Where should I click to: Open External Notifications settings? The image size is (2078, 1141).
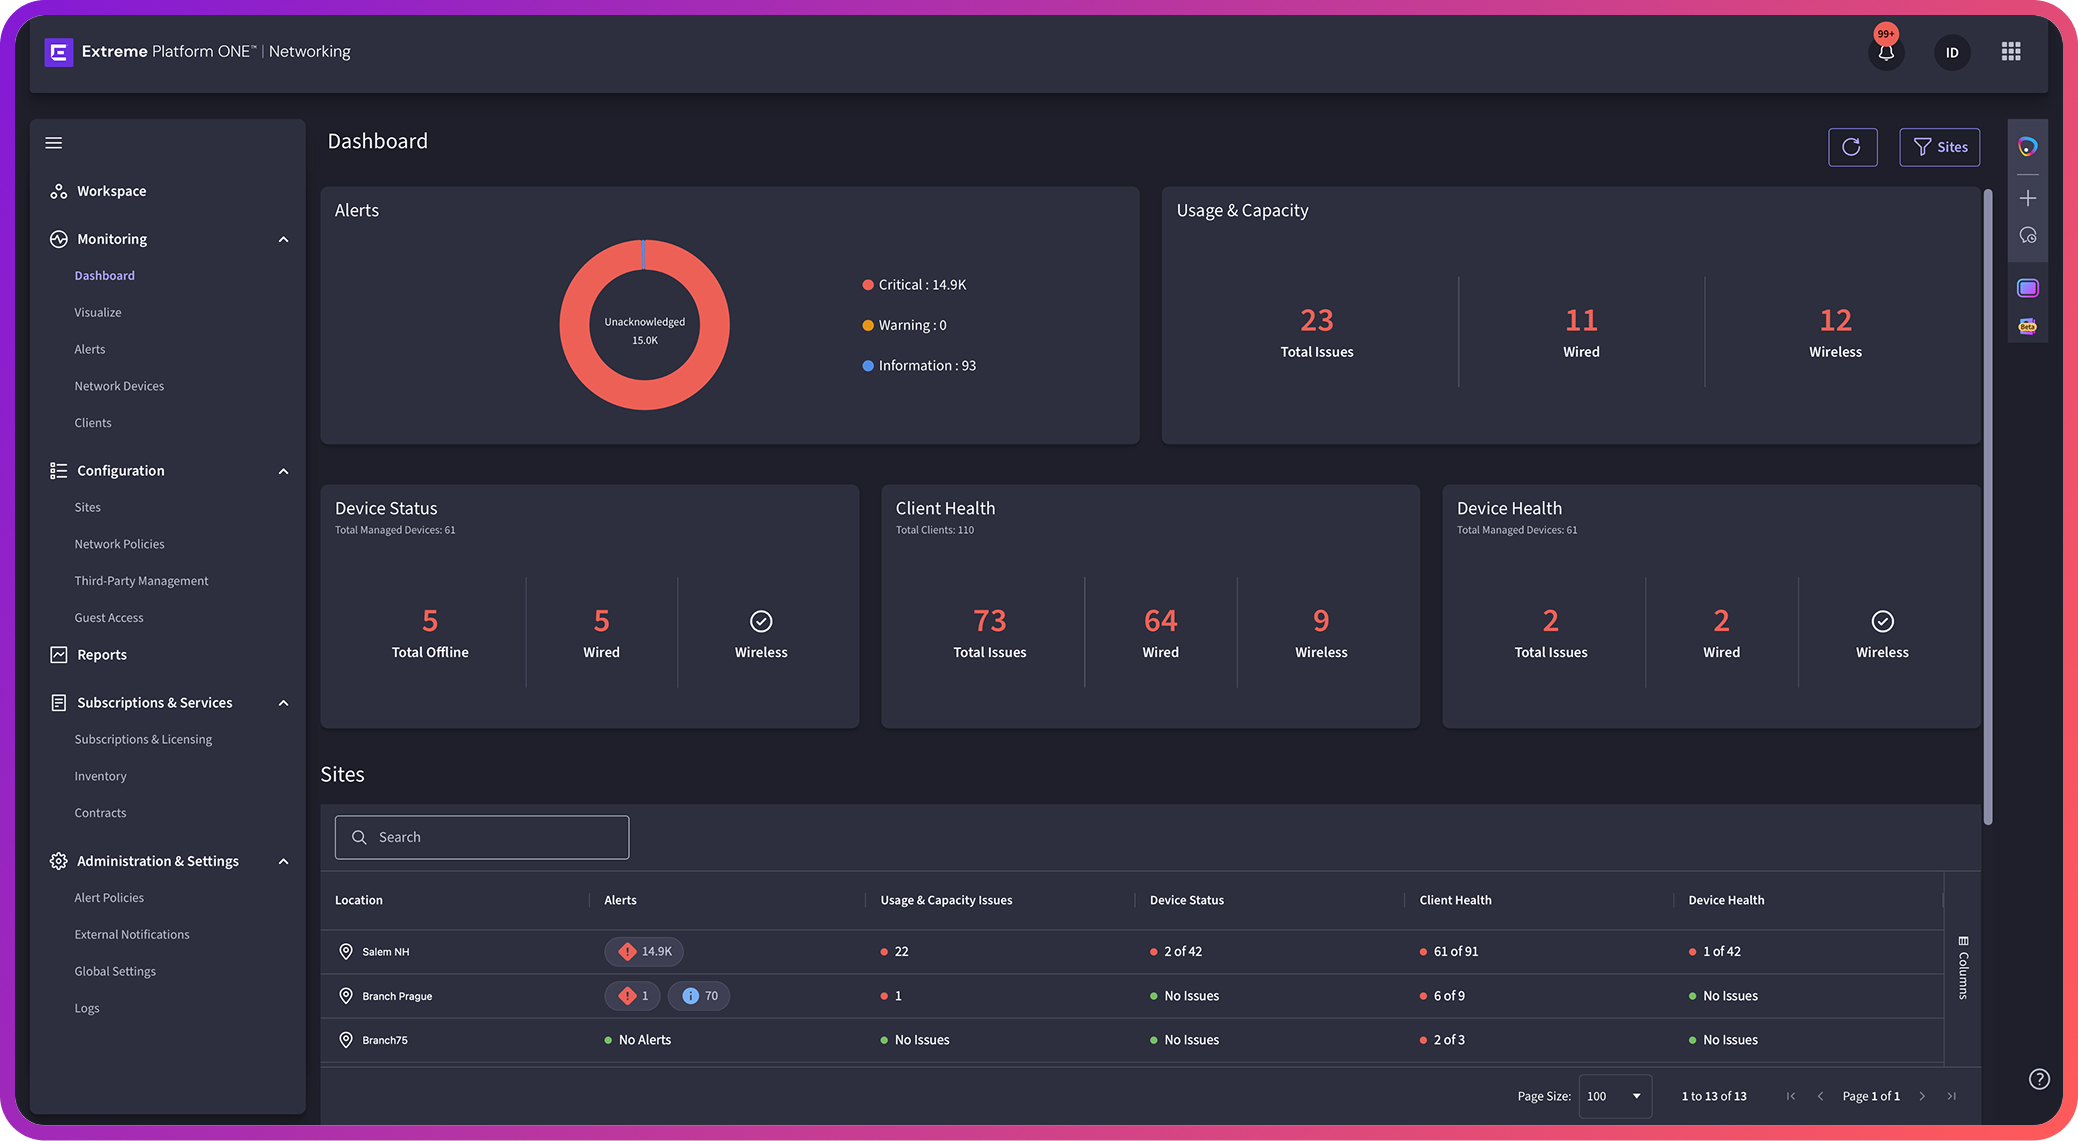click(132, 936)
